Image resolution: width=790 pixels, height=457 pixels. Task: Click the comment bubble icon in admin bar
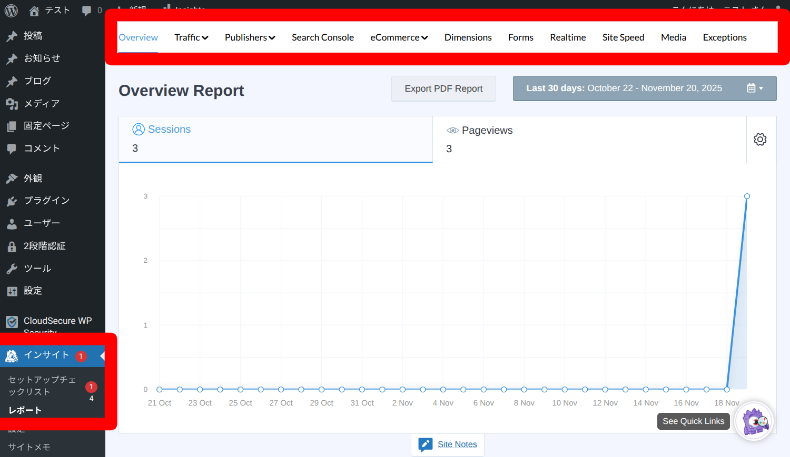pos(86,10)
